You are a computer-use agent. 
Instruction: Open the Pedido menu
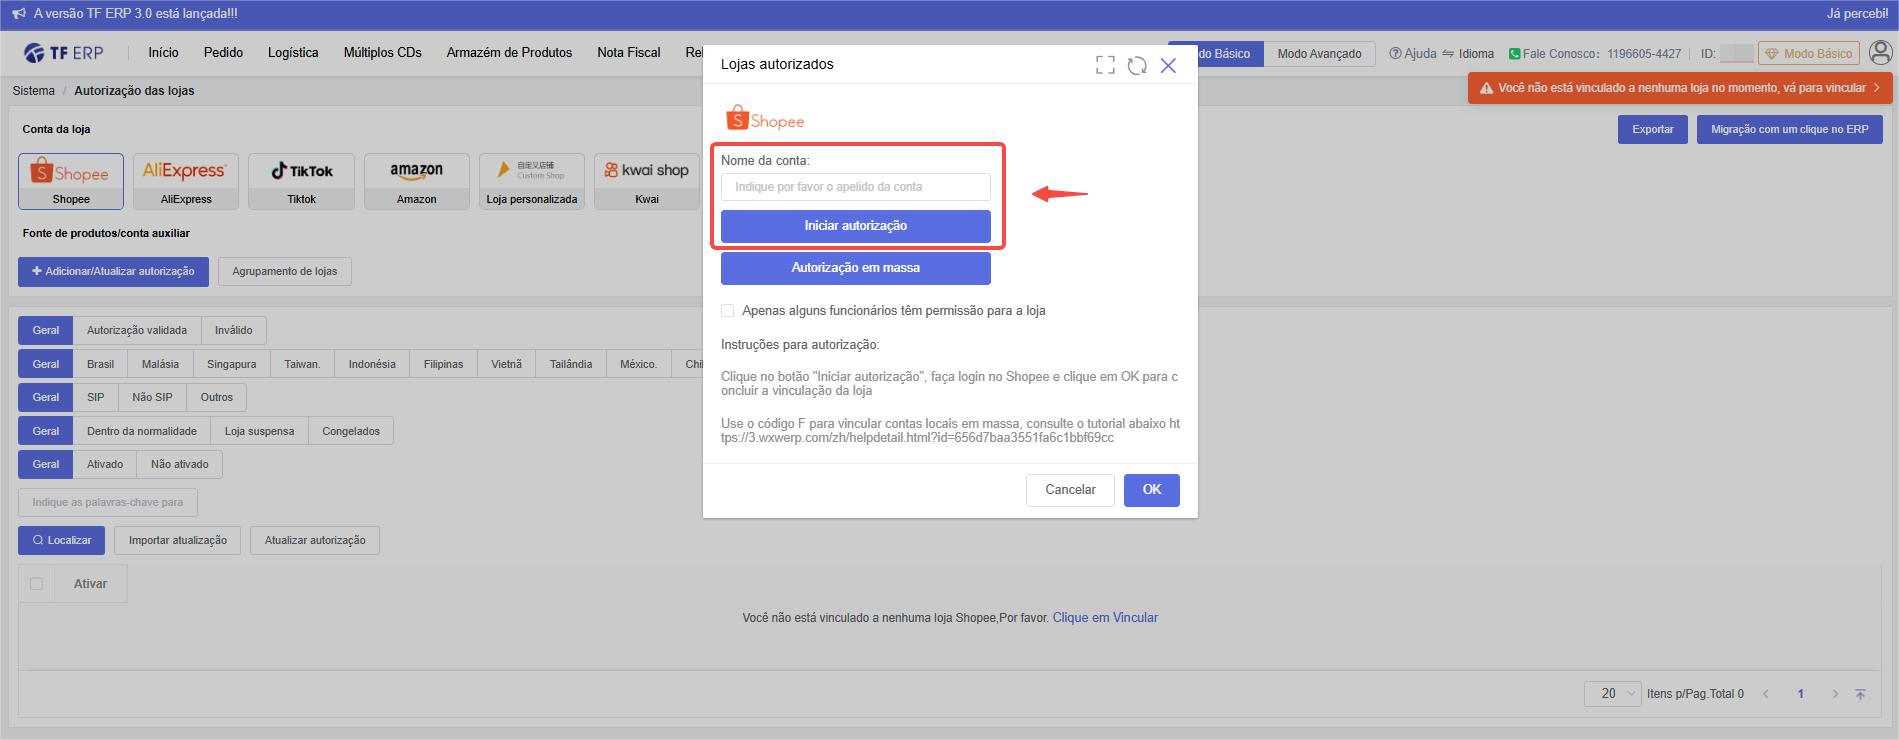click(223, 53)
